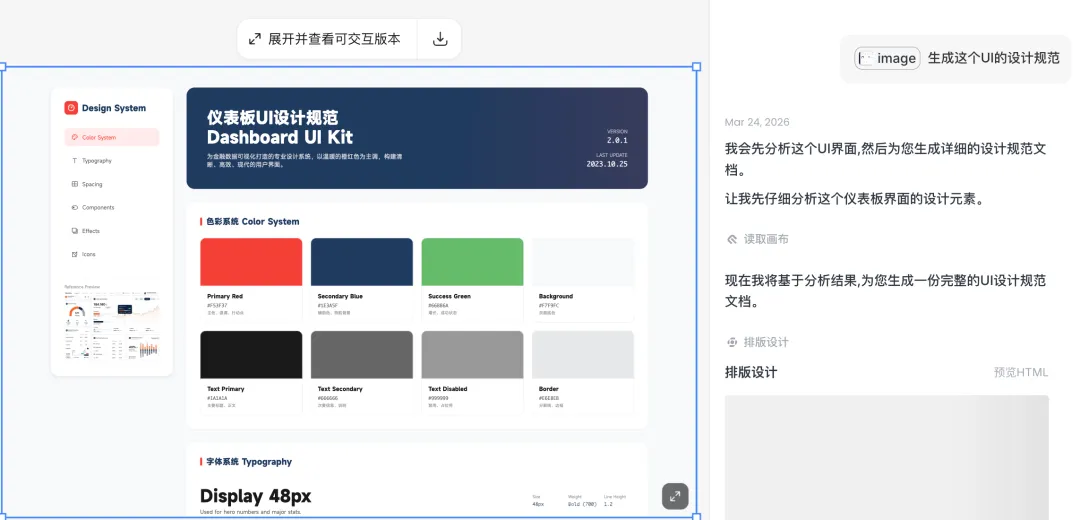Select Components sidebar item
The width and height of the screenshot is (1080, 520).
point(112,207)
